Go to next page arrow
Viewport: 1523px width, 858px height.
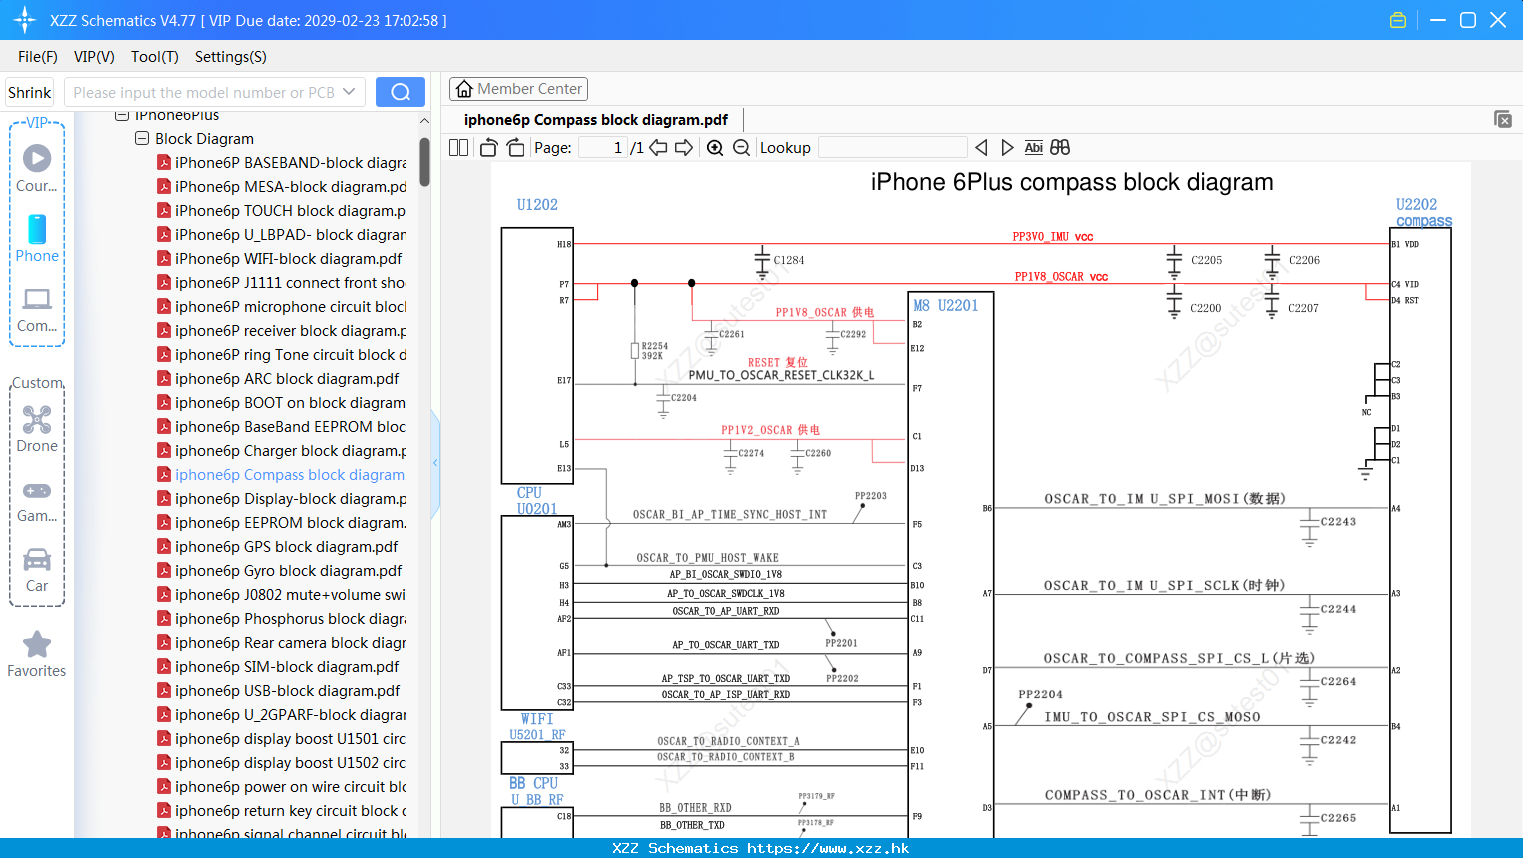click(684, 147)
